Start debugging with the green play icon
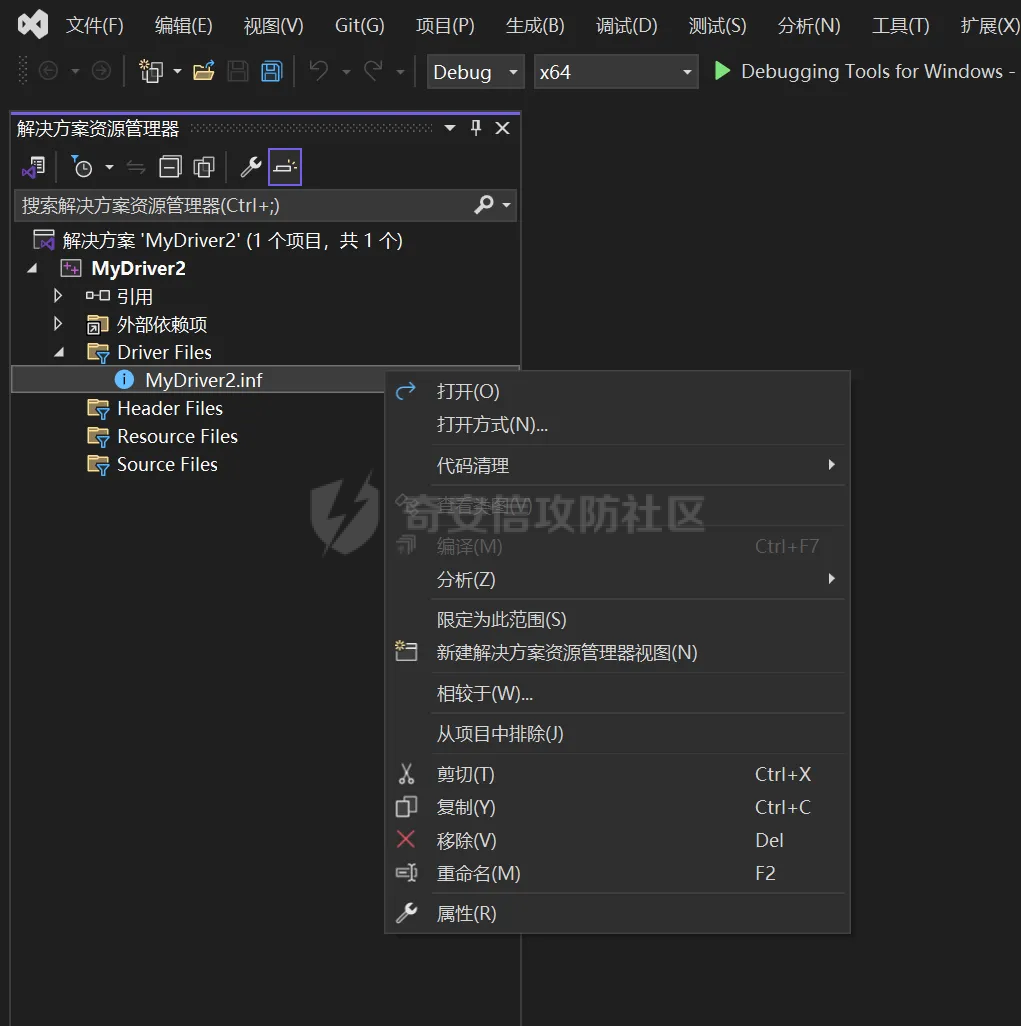1021x1026 pixels. (722, 71)
